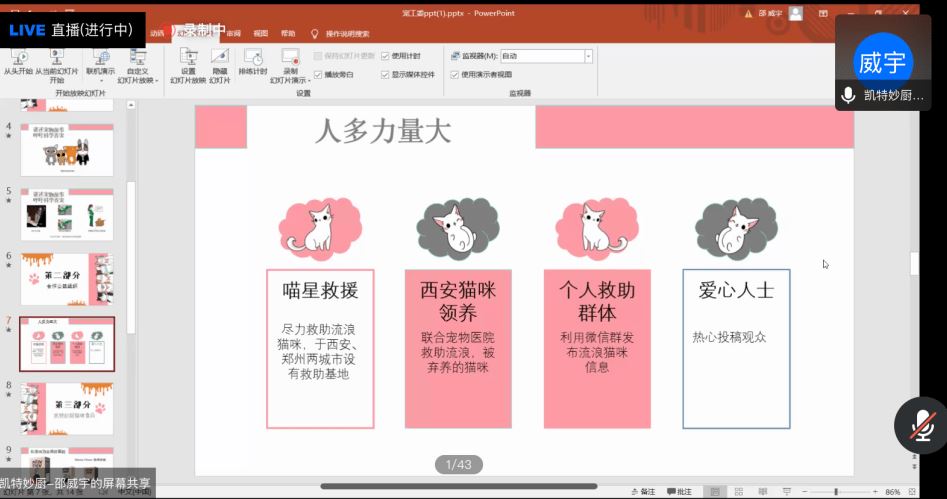Select the 喵星救援 cat image
The image size is (947, 499).
click(319, 228)
